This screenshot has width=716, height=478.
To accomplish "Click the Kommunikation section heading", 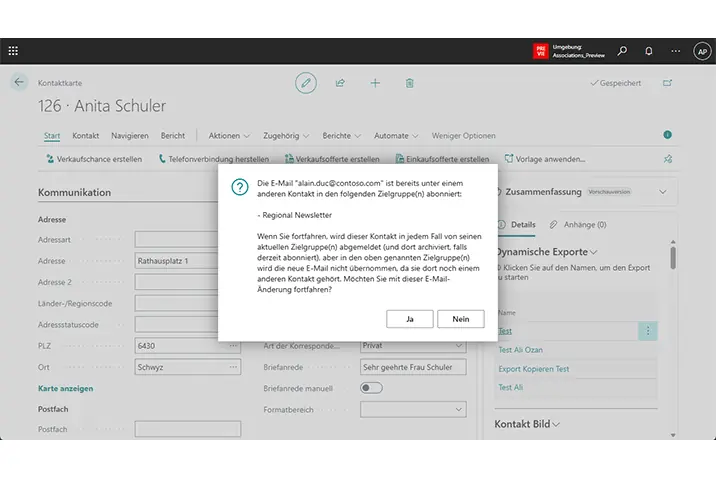I will [x=74, y=192].
